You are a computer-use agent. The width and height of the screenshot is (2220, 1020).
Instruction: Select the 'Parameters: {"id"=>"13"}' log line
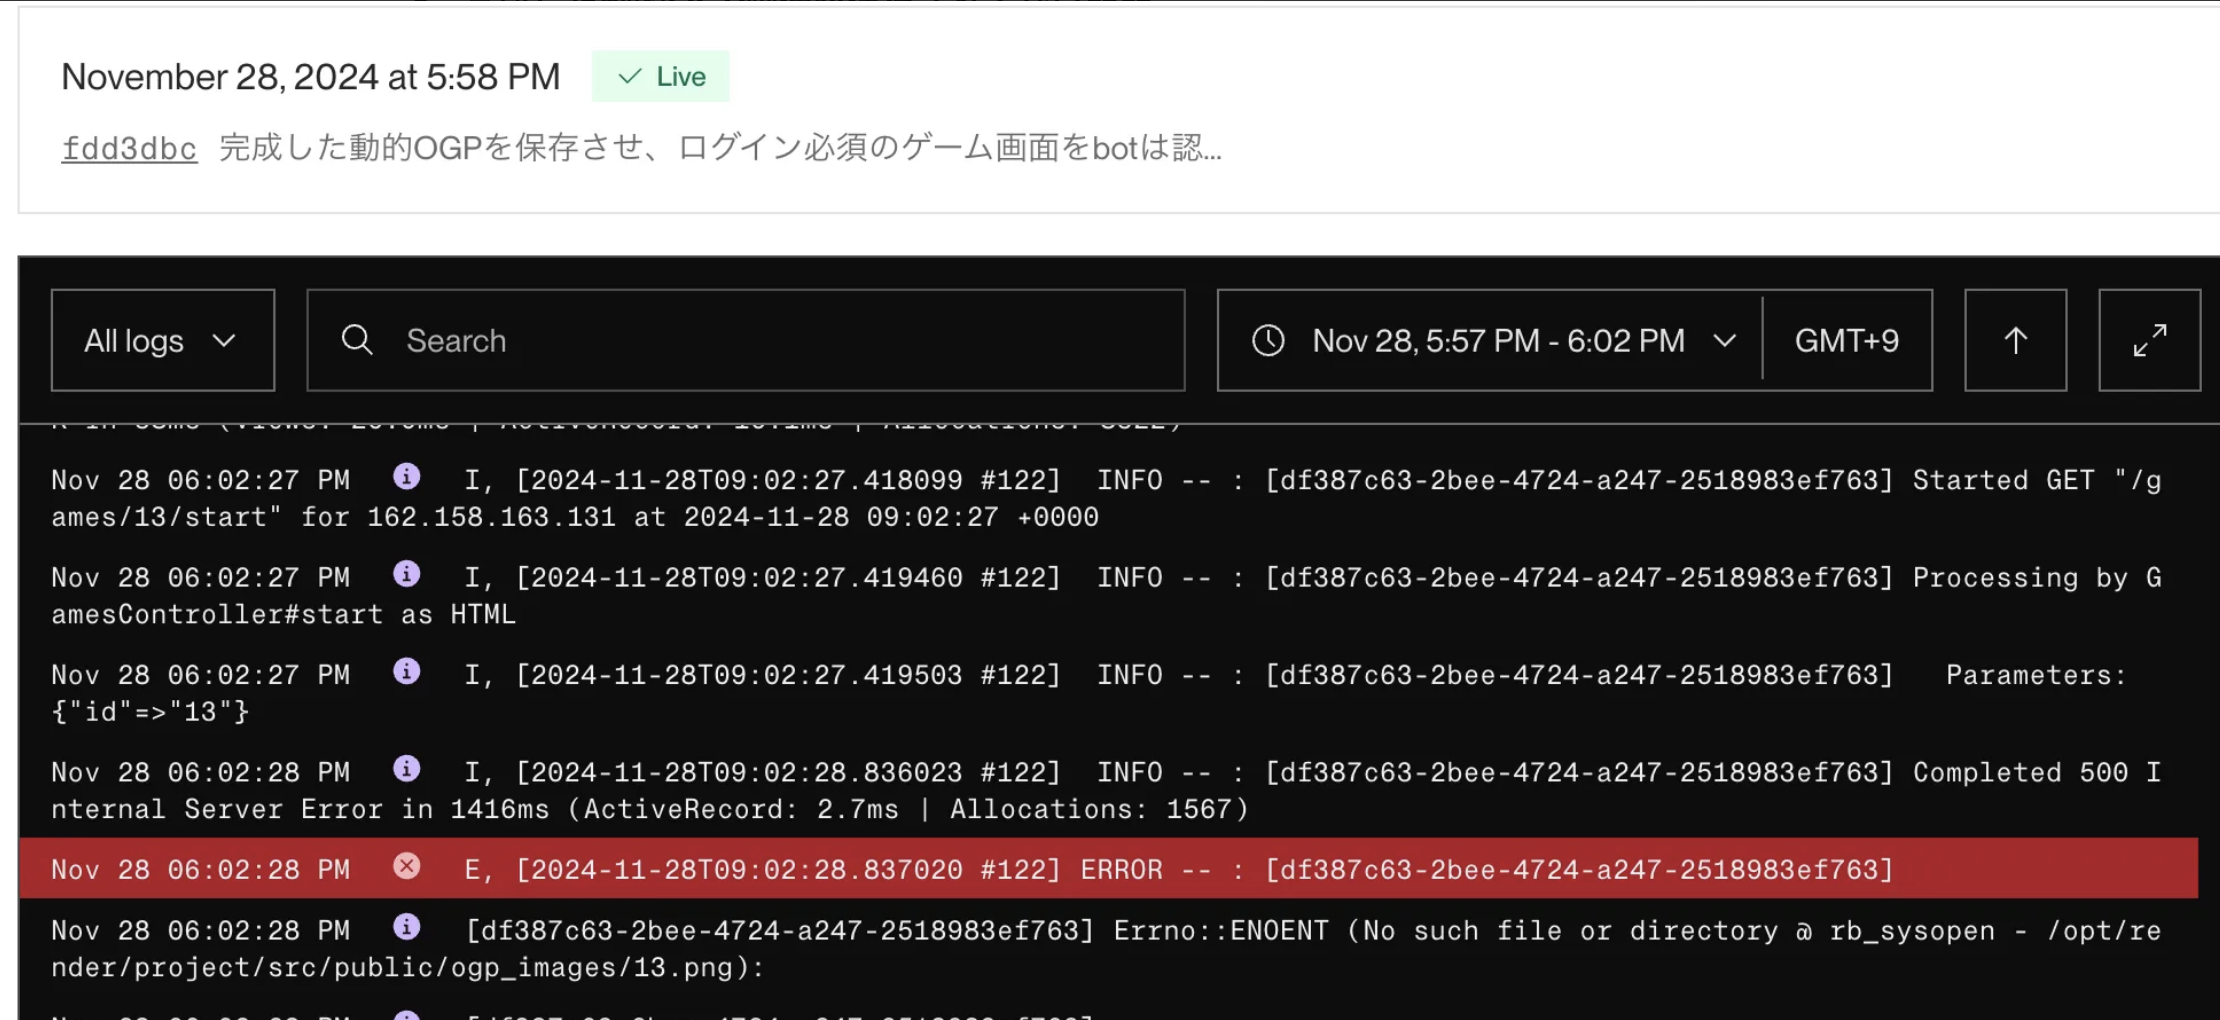click(x=1108, y=693)
